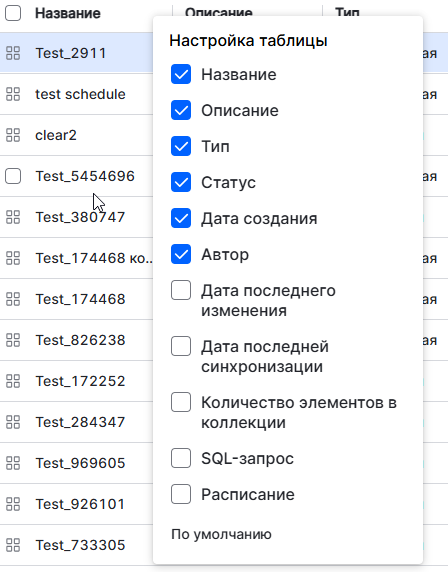The height and width of the screenshot is (572, 448).
Task: Tick the checkbox for Test_5454696 row
Action: [13, 176]
